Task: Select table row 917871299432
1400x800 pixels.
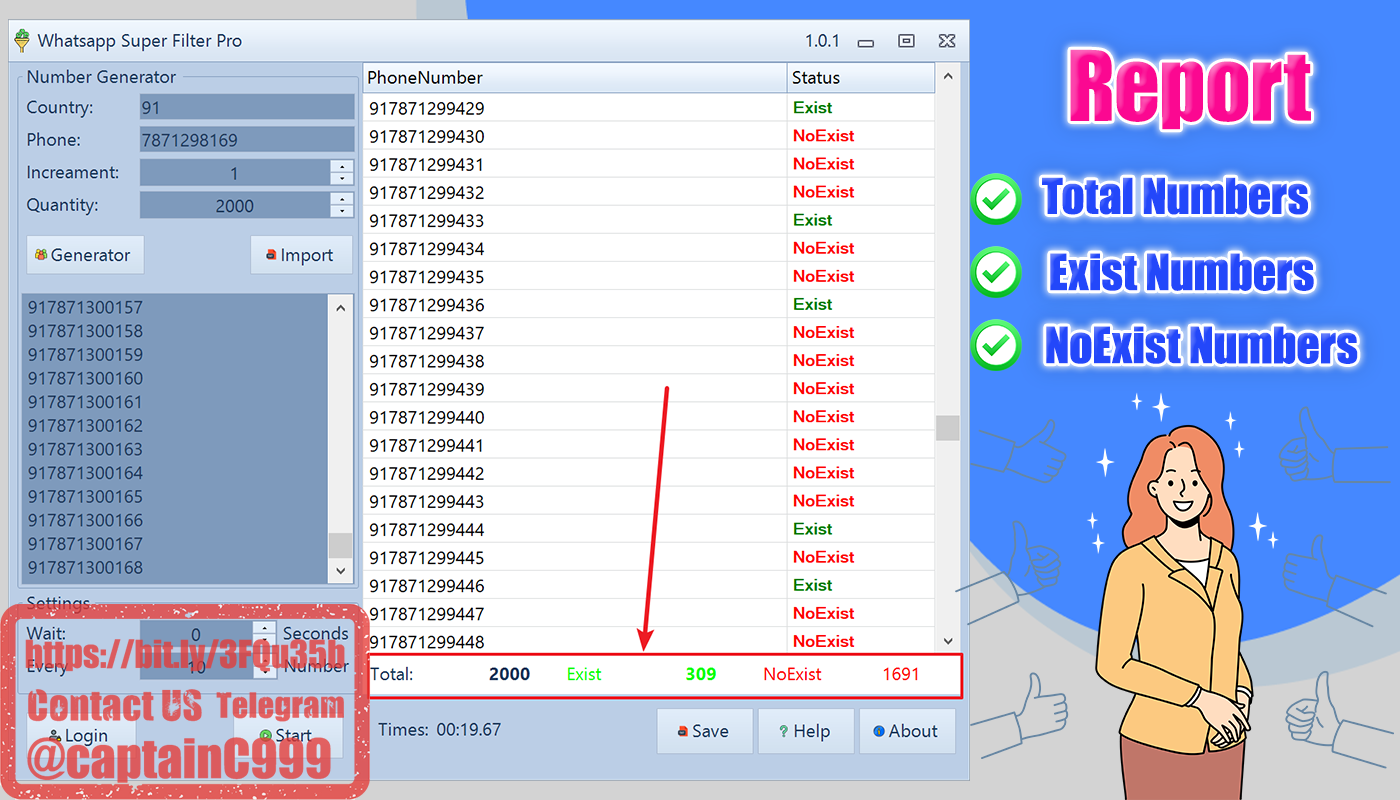Action: (649, 192)
